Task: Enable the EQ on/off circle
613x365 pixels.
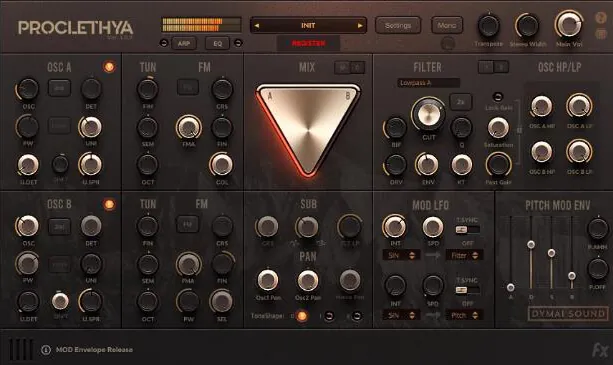Action: tap(238, 43)
